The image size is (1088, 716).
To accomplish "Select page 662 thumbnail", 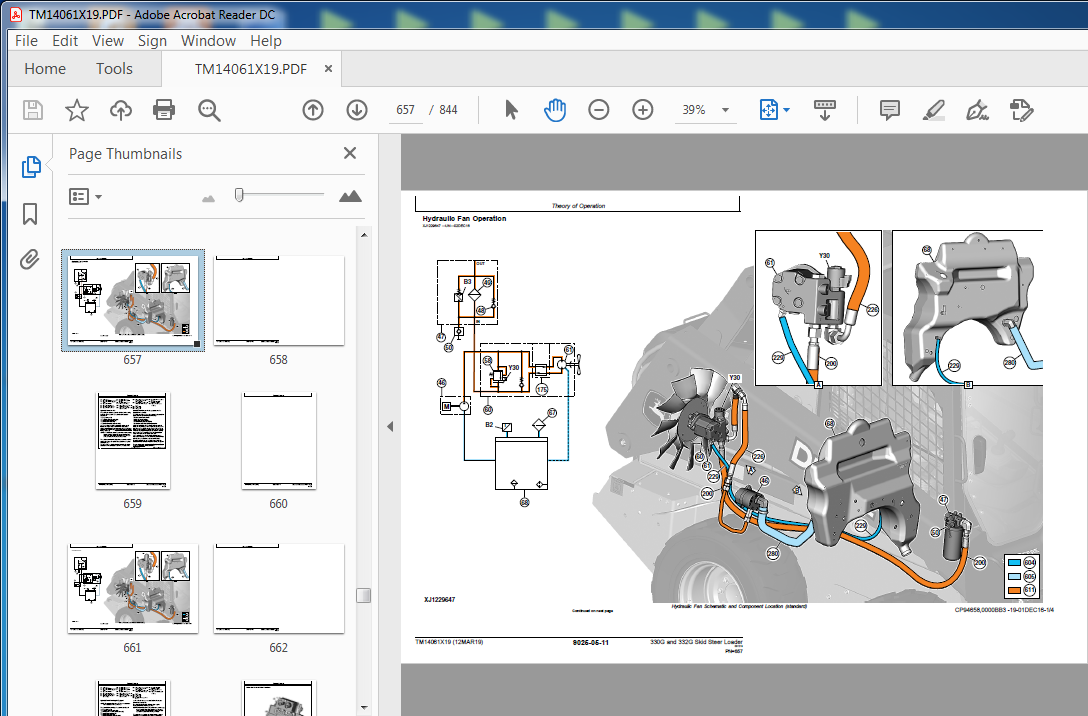I will 278,588.
